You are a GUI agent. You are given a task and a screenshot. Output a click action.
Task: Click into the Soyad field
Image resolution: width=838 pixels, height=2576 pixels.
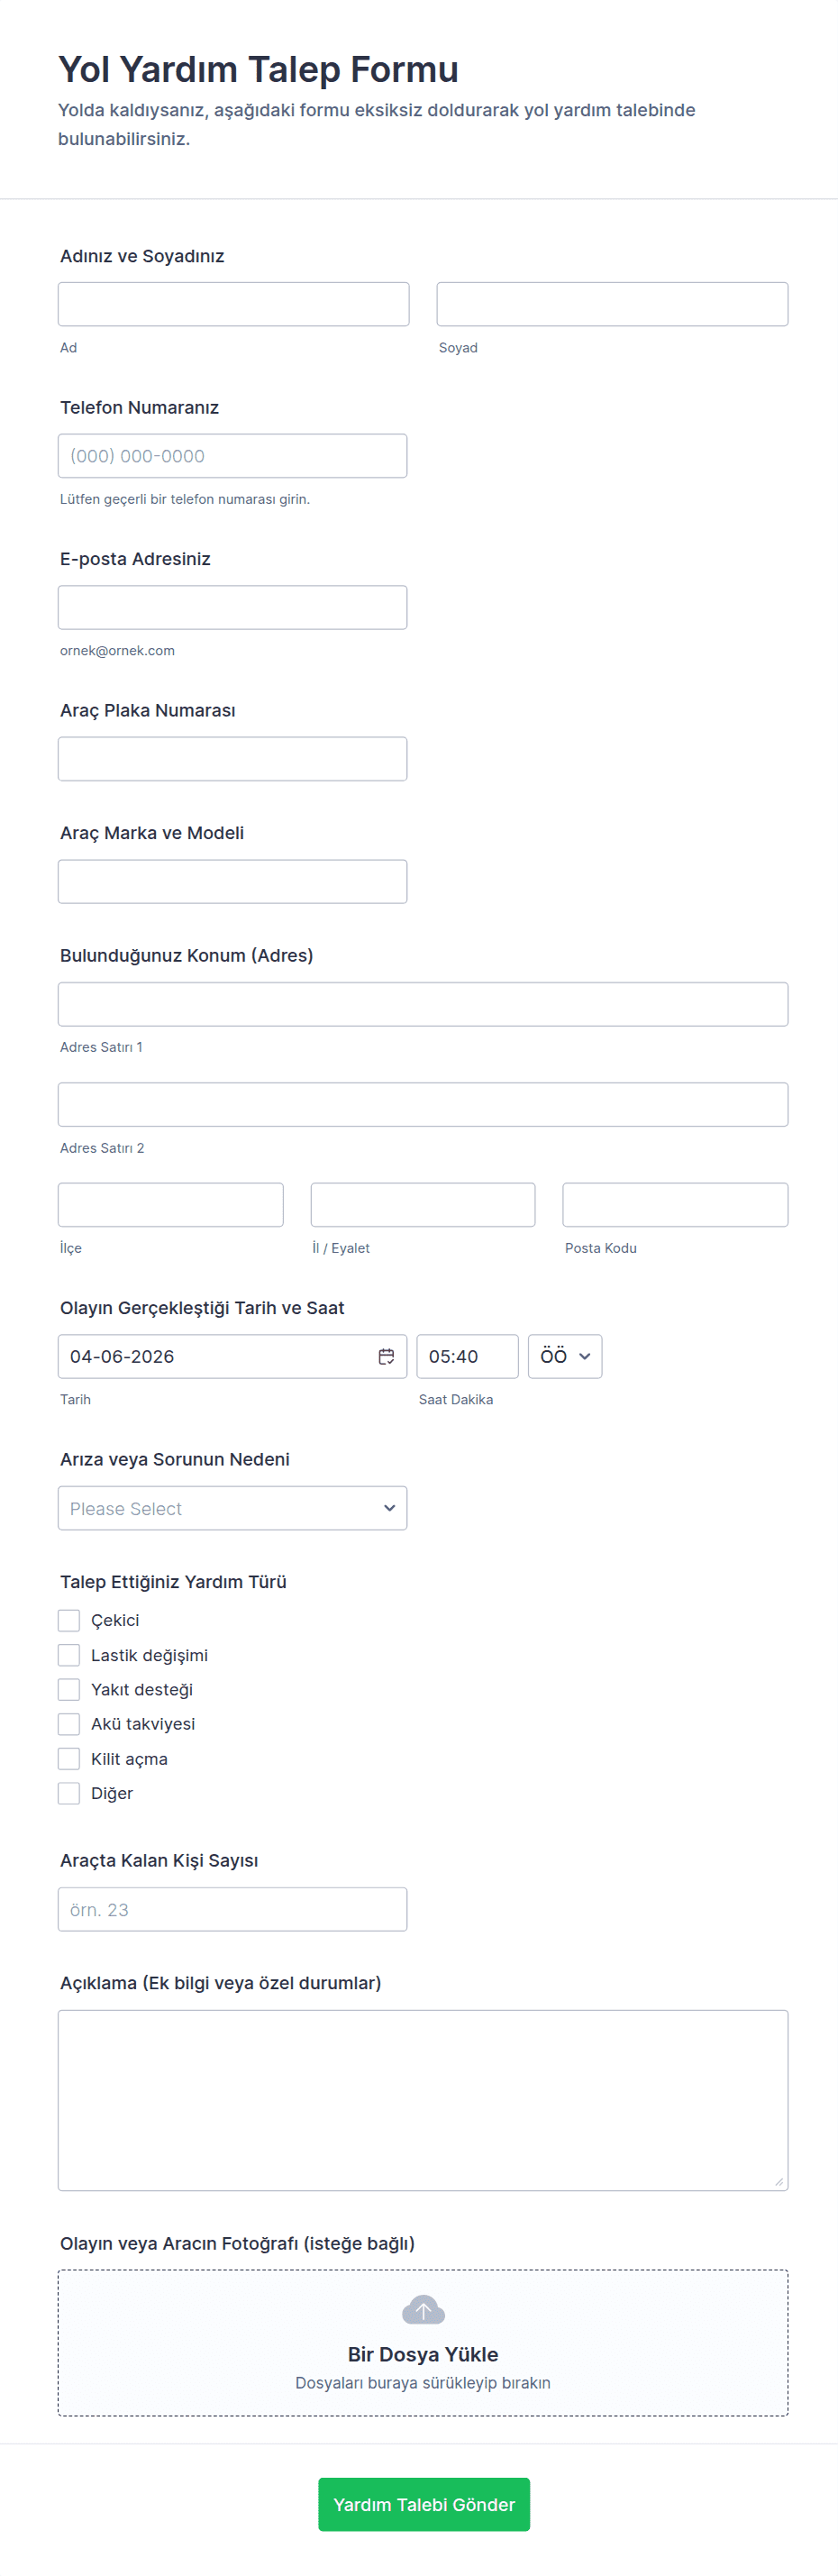coord(612,304)
